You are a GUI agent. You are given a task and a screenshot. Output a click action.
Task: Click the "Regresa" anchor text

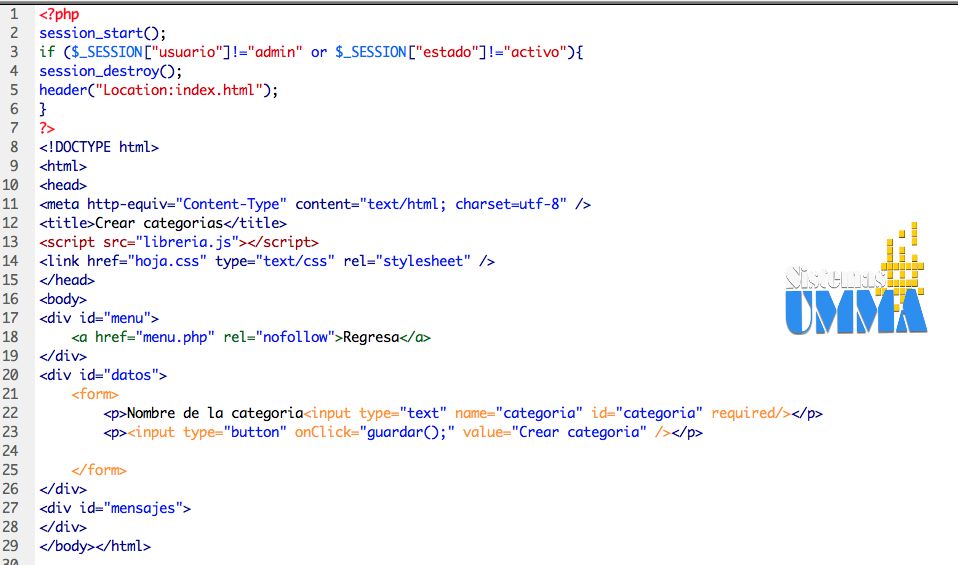point(371,337)
